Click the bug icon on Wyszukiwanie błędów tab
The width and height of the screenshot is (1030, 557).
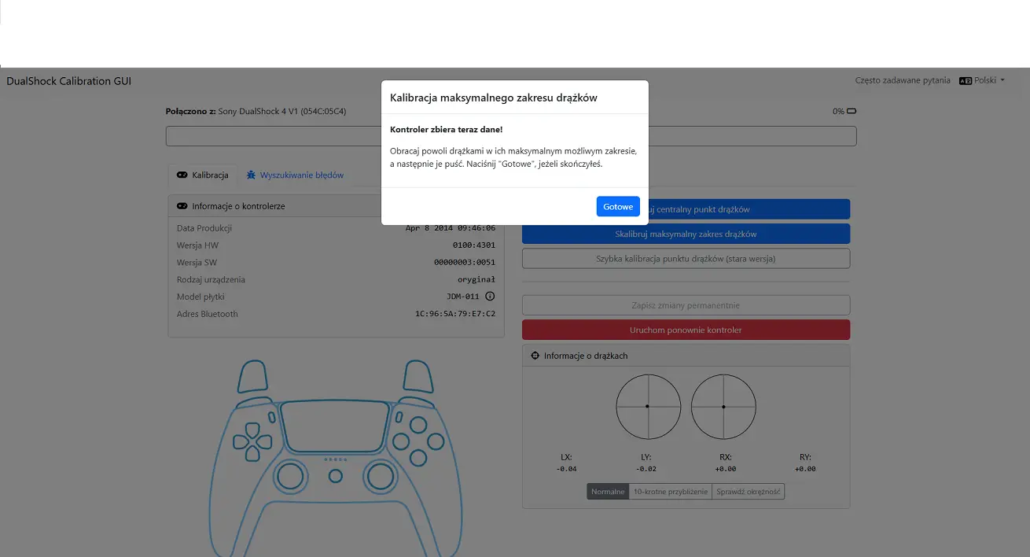point(252,175)
